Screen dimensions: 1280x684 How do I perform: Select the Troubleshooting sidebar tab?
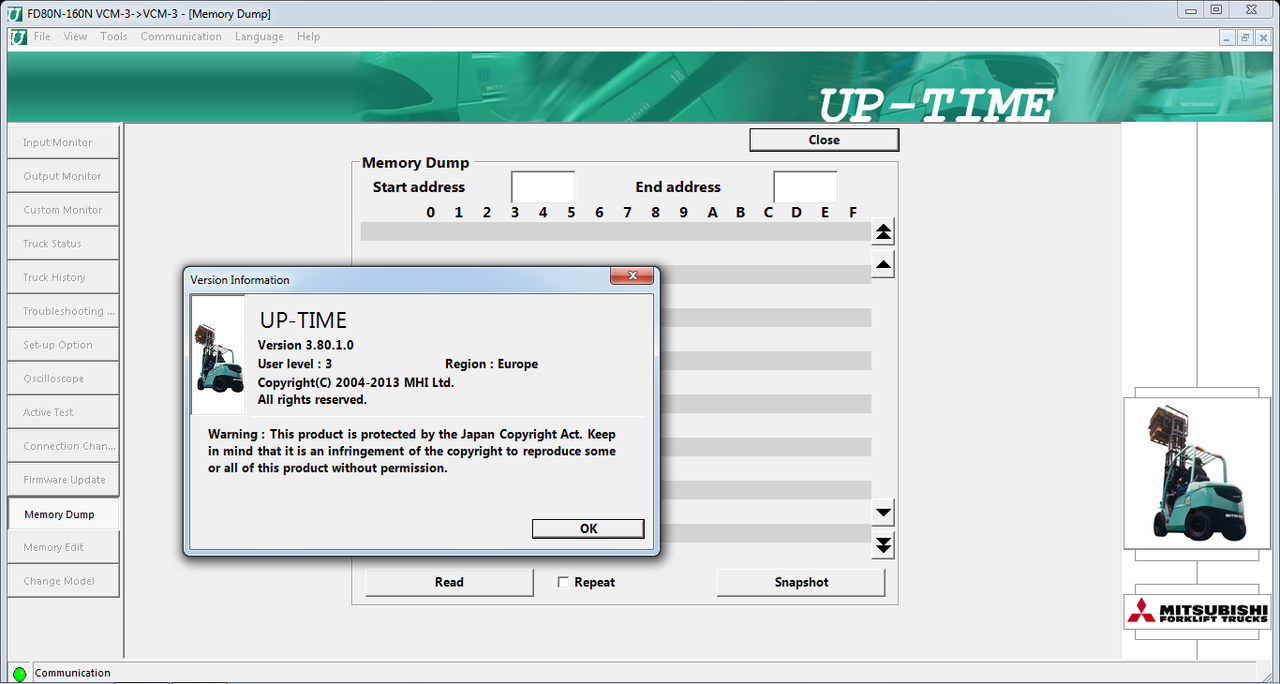(x=63, y=311)
